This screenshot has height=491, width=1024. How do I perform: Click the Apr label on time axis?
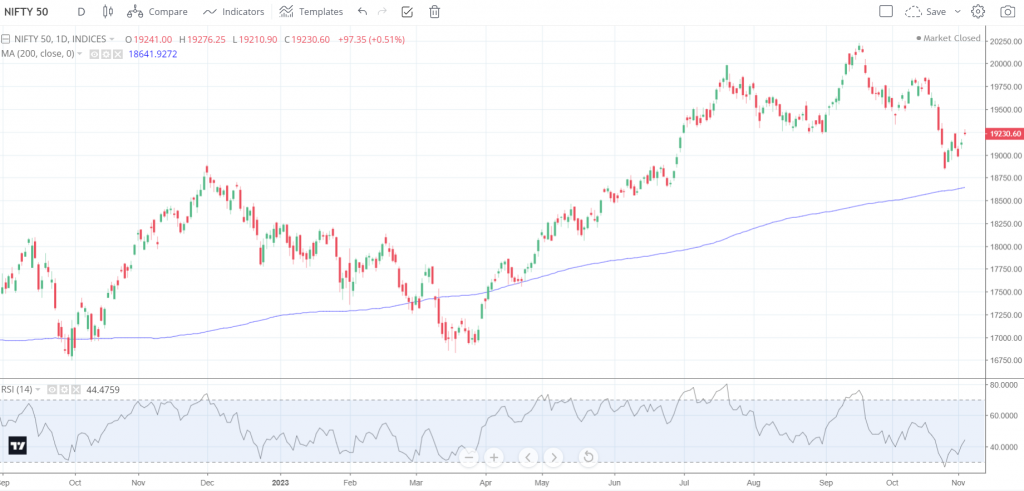click(485, 485)
